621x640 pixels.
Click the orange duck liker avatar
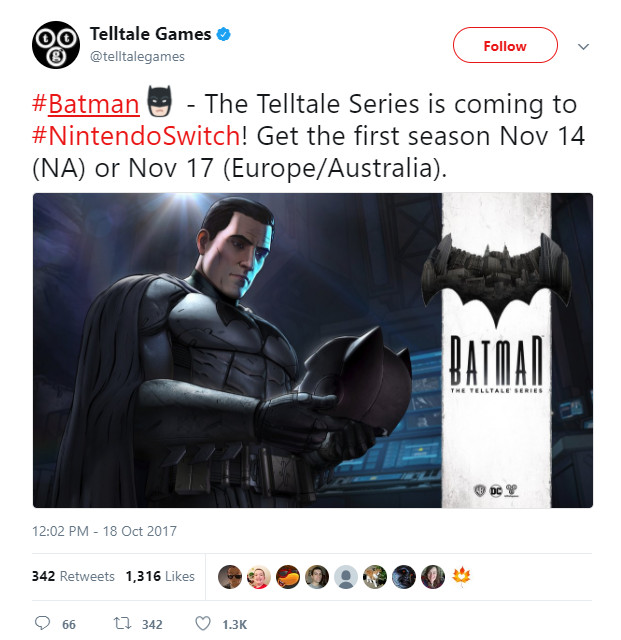click(288, 577)
